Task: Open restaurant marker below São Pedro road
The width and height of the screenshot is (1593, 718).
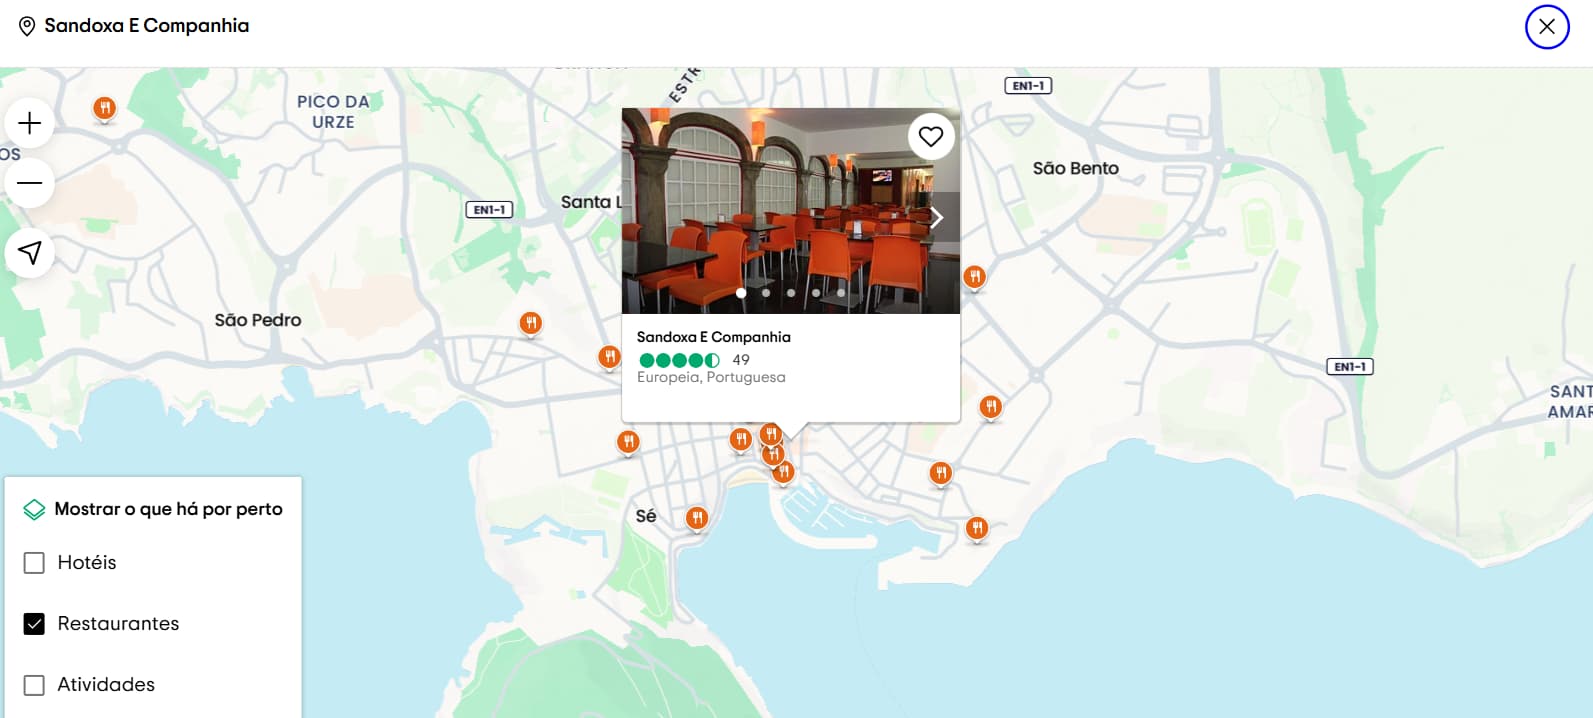Action: [x=531, y=323]
